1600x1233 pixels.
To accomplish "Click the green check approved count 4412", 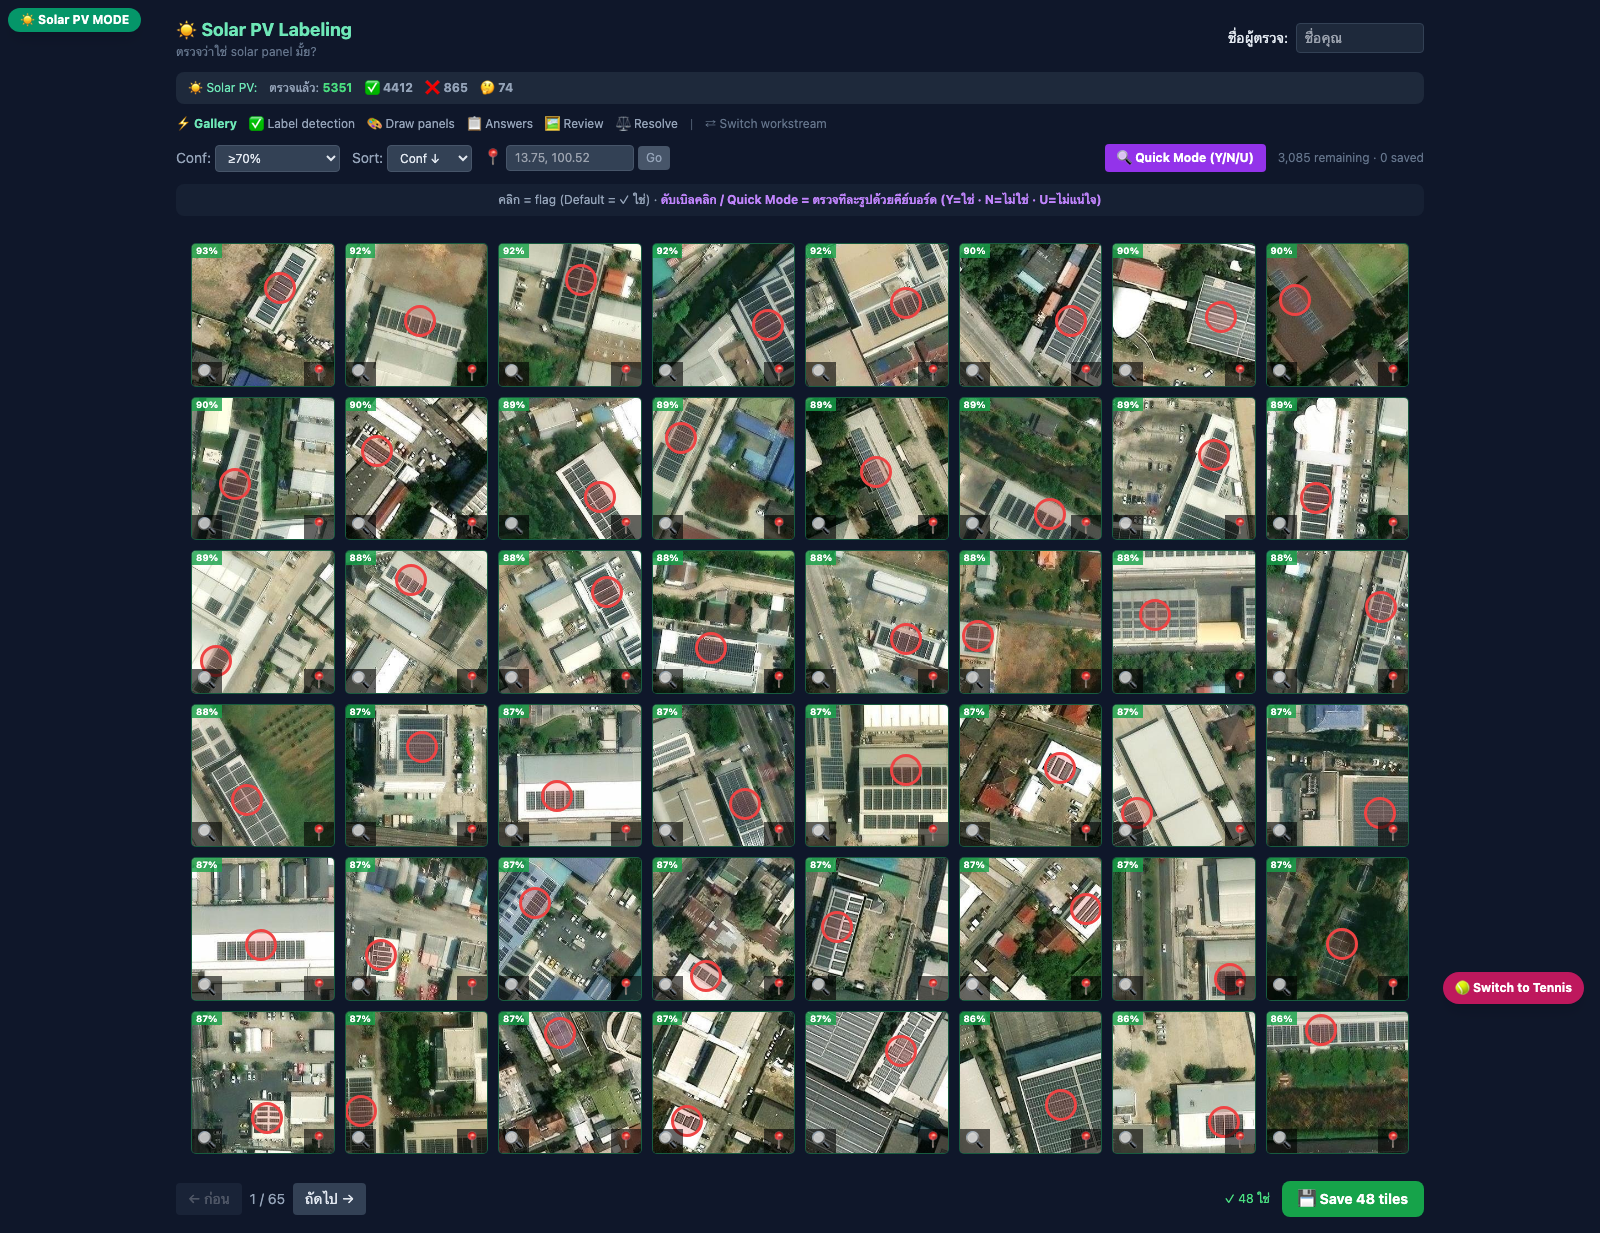I will point(389,88).
